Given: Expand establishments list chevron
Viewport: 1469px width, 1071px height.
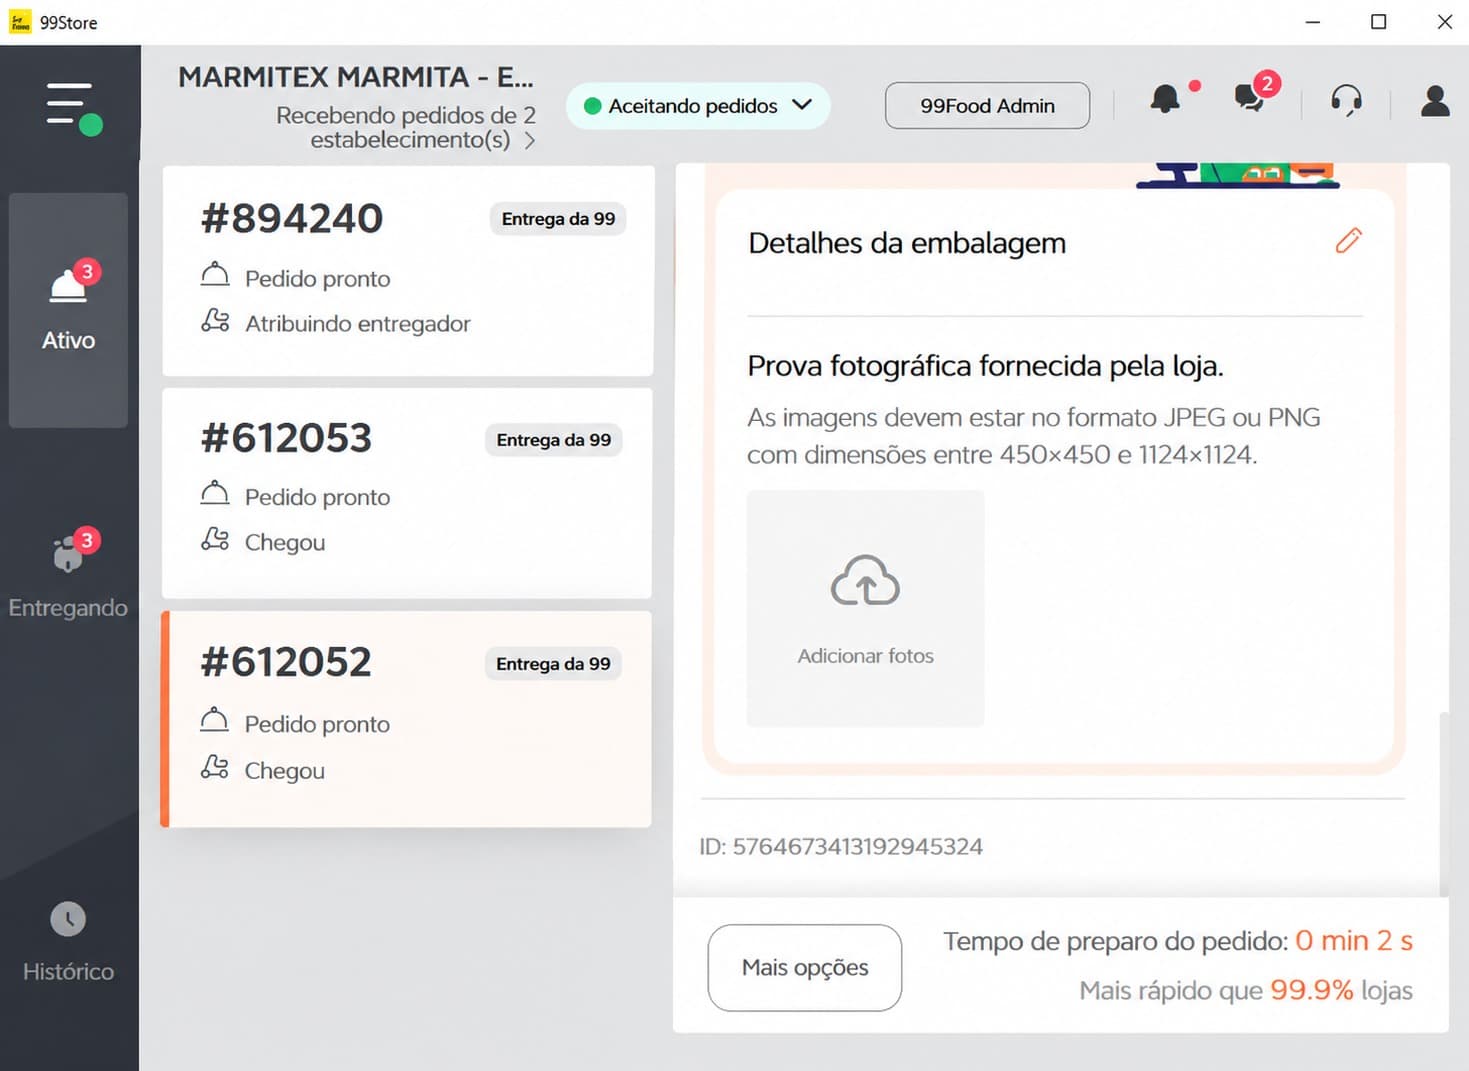Looking at the screenshot, I should click(530, 141).
